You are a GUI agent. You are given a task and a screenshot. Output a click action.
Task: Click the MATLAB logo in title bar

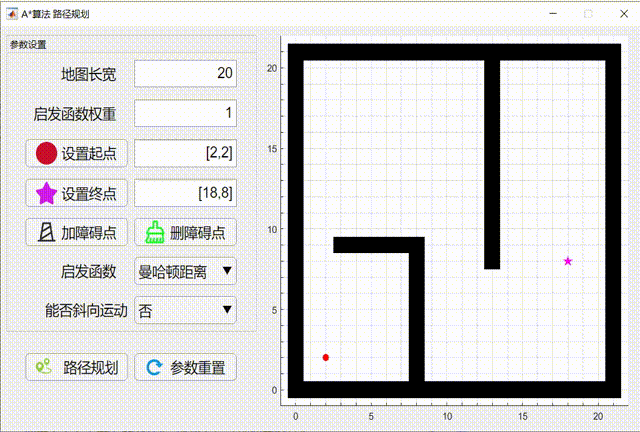pyautogui.click(x=12, y=14)
